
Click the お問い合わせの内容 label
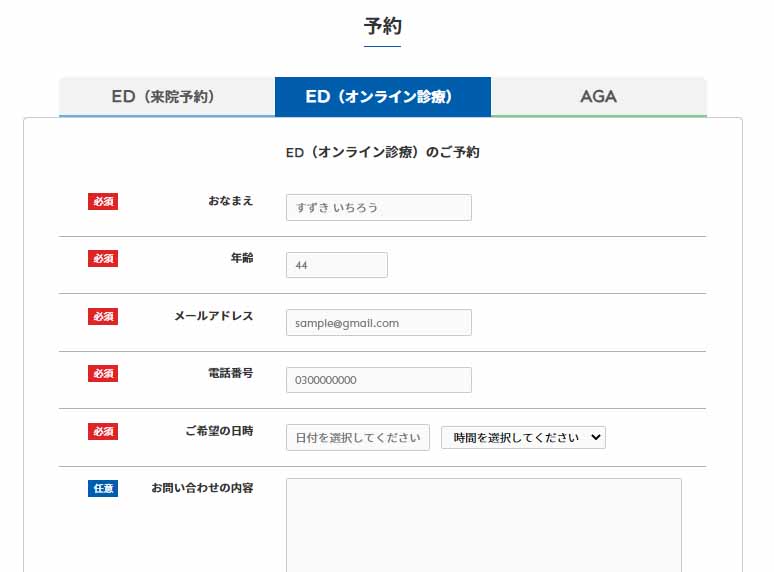pyautogui.click(x=202, y=488)
